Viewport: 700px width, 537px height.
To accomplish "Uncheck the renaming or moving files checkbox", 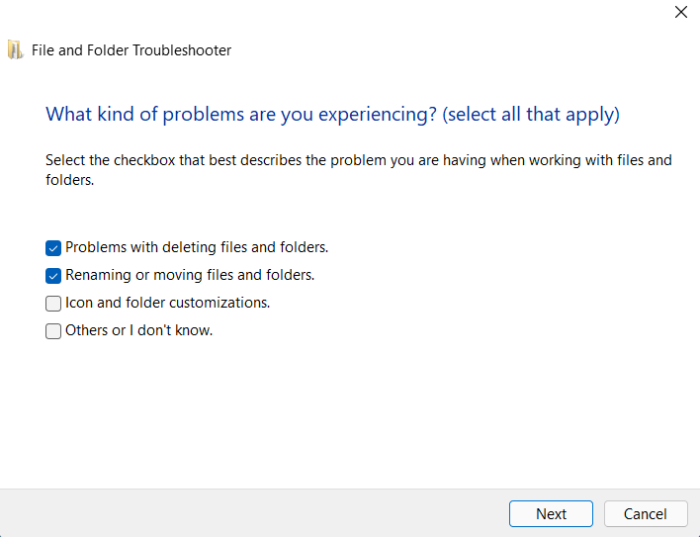I will pos(54,276).
